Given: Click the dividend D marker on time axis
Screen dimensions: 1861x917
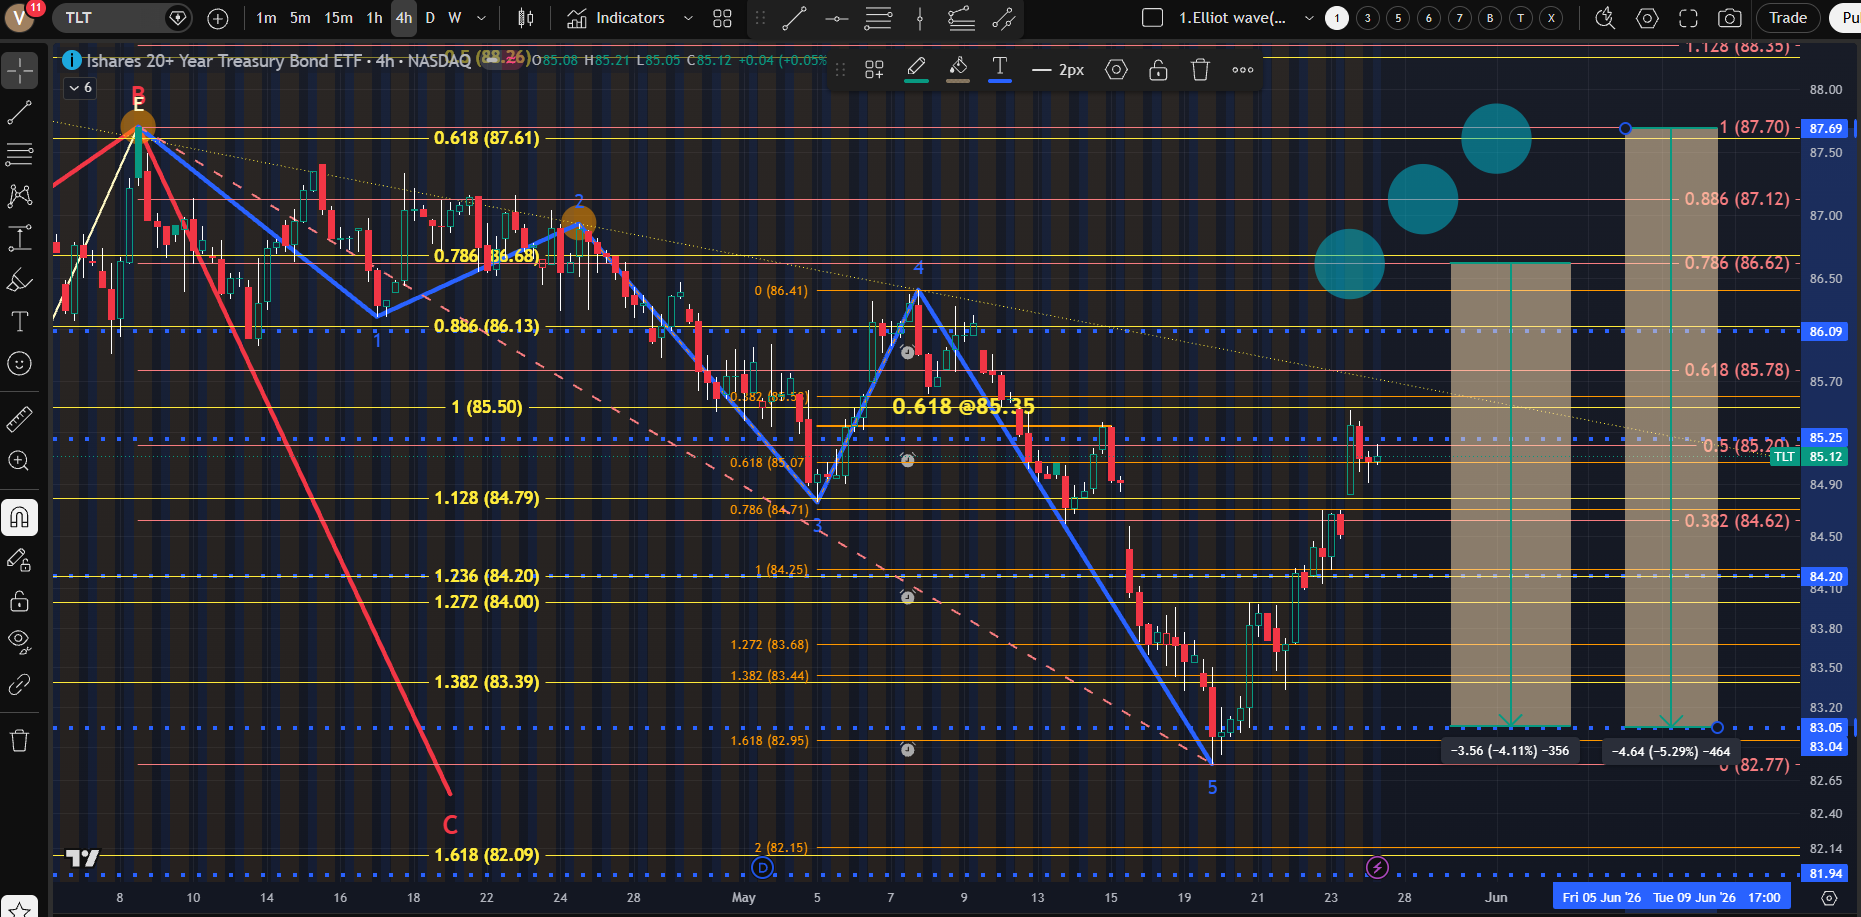Looking at the screenshot, I should click(x=762, y=868).
